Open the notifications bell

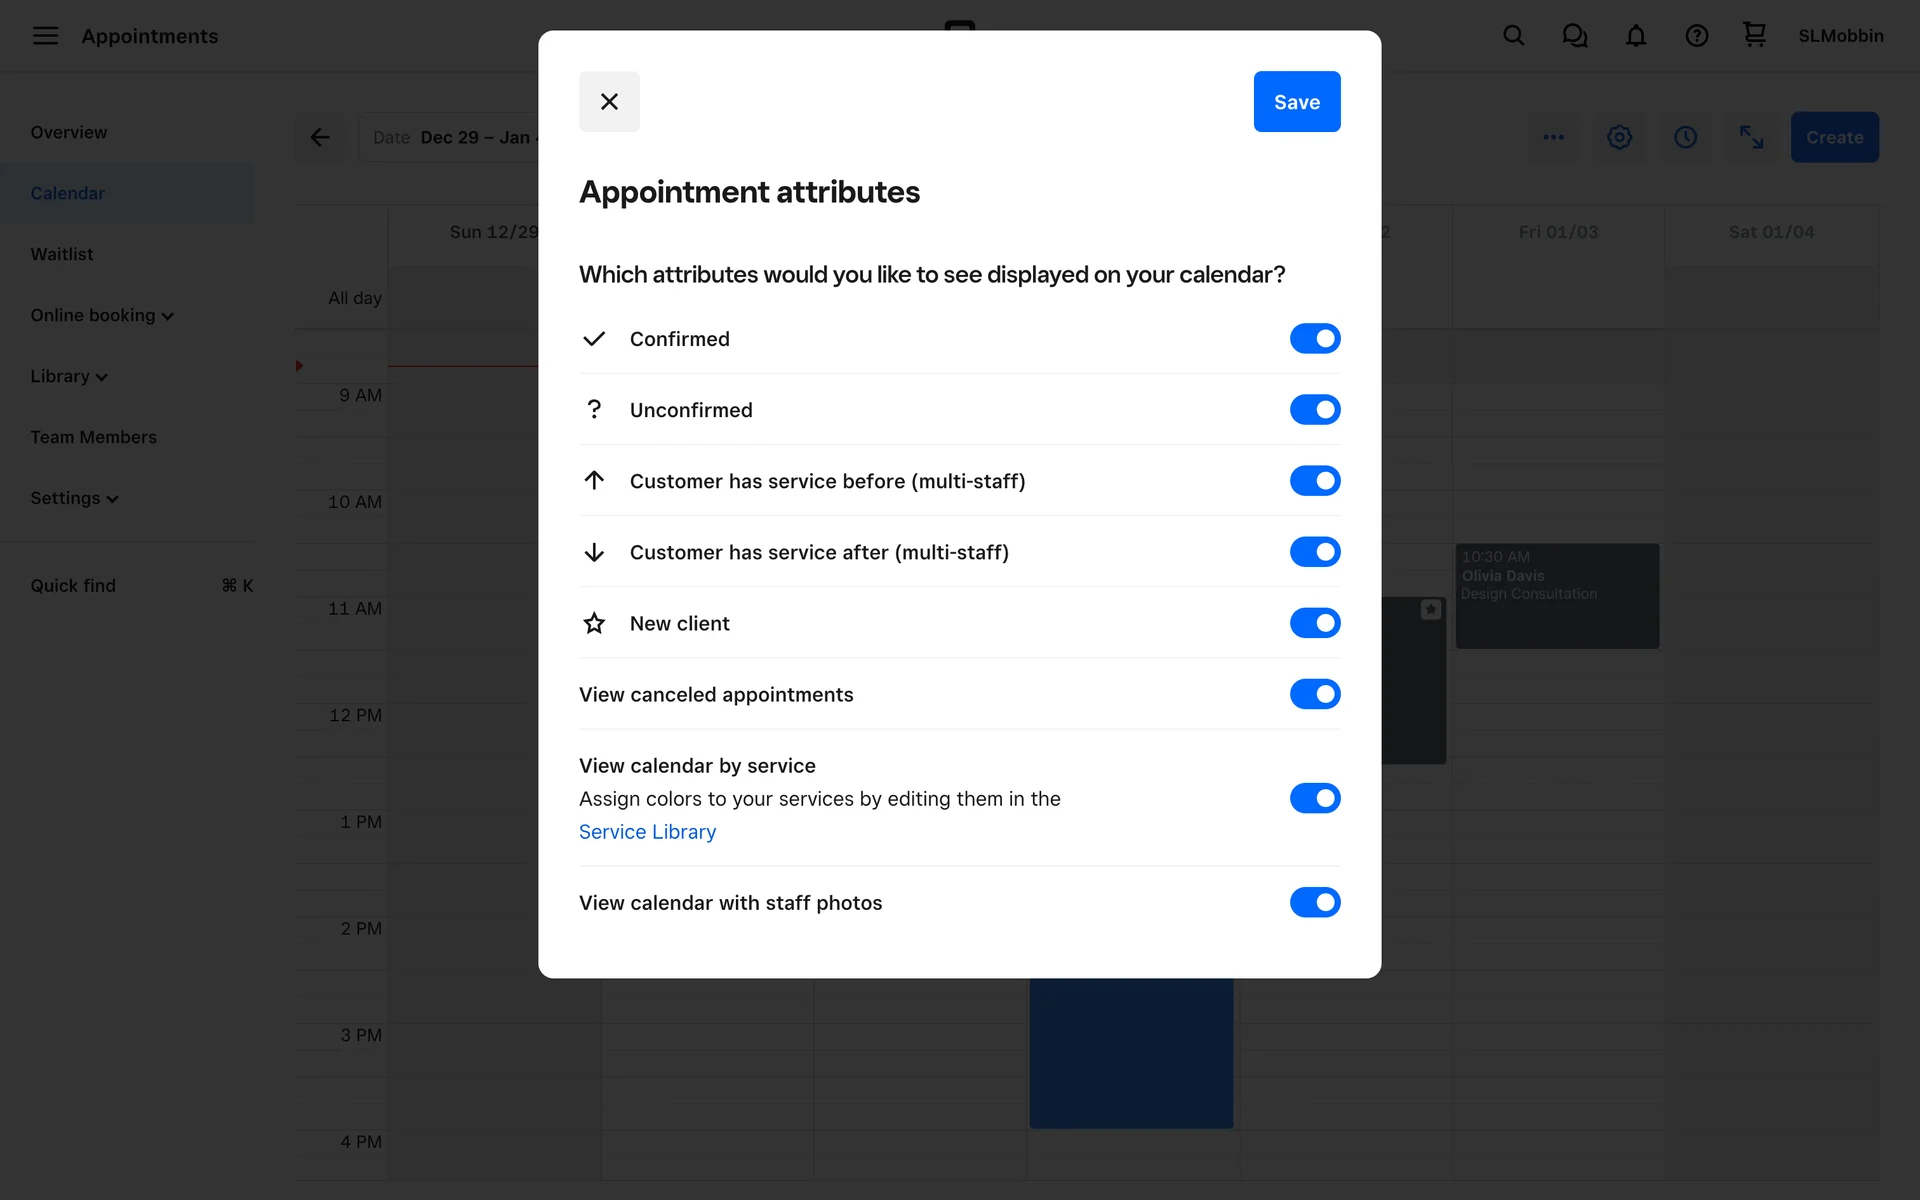tap(1635, 36)
